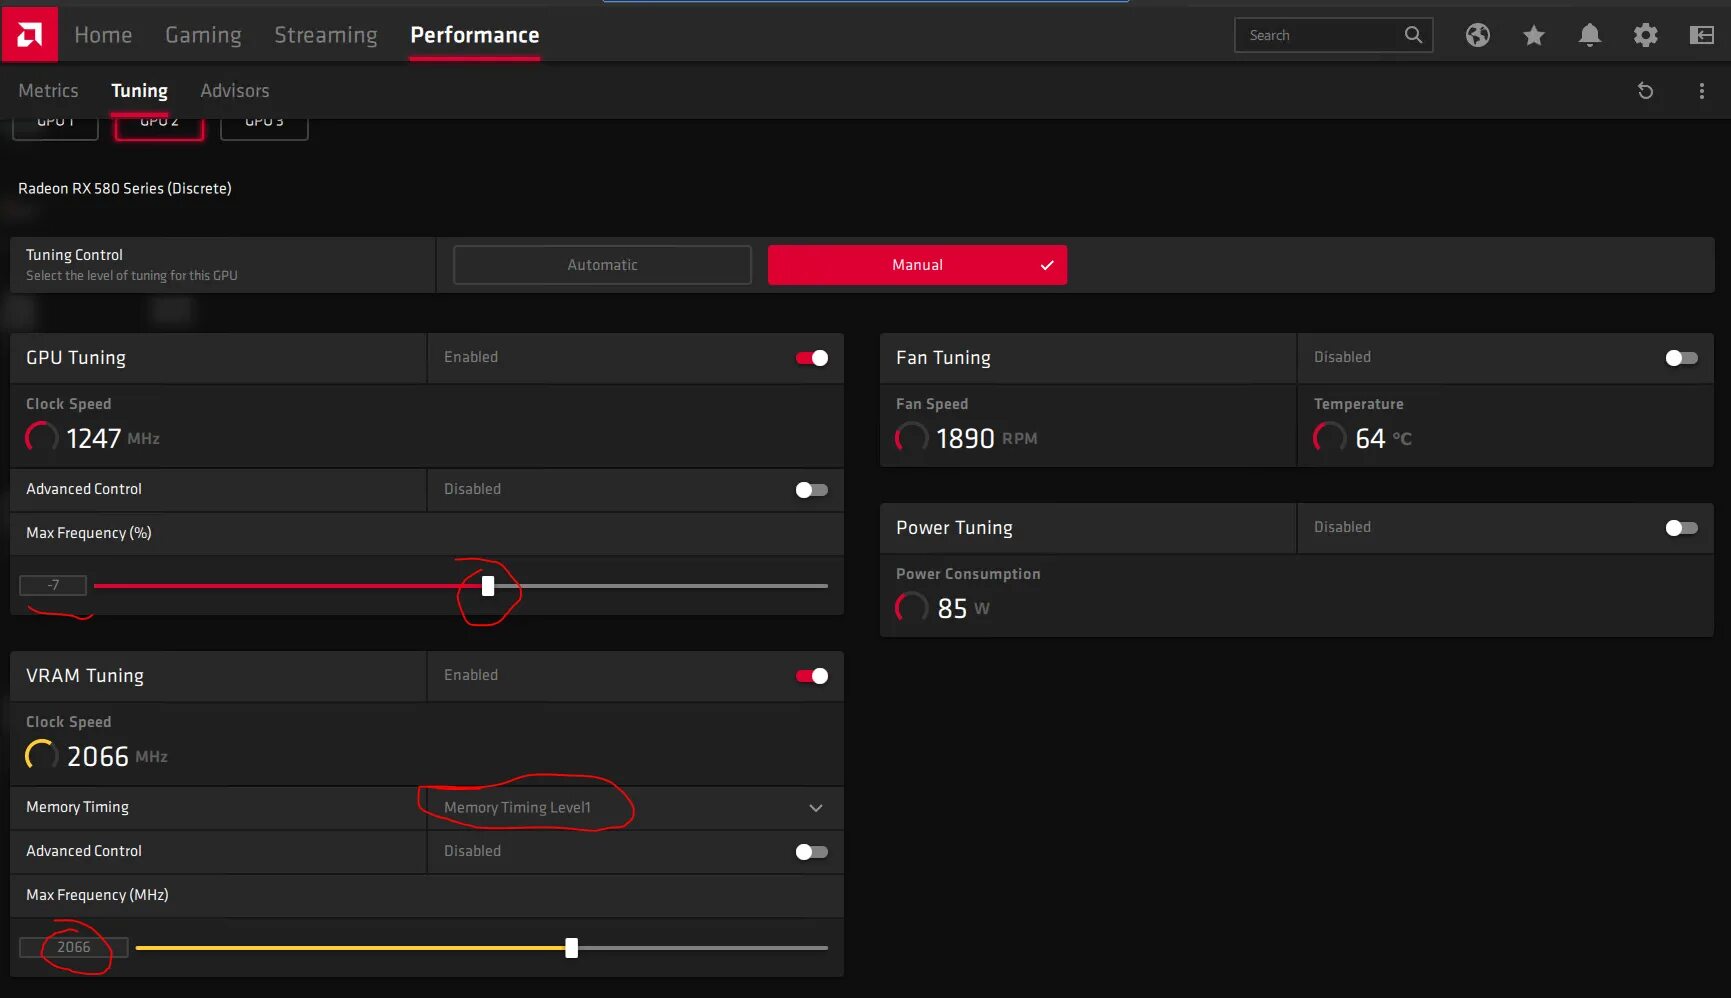Reset tuning using the undo arrow icon
Image resolution: width=1731 pixels, height=998 pixels.
[1645, 90]
